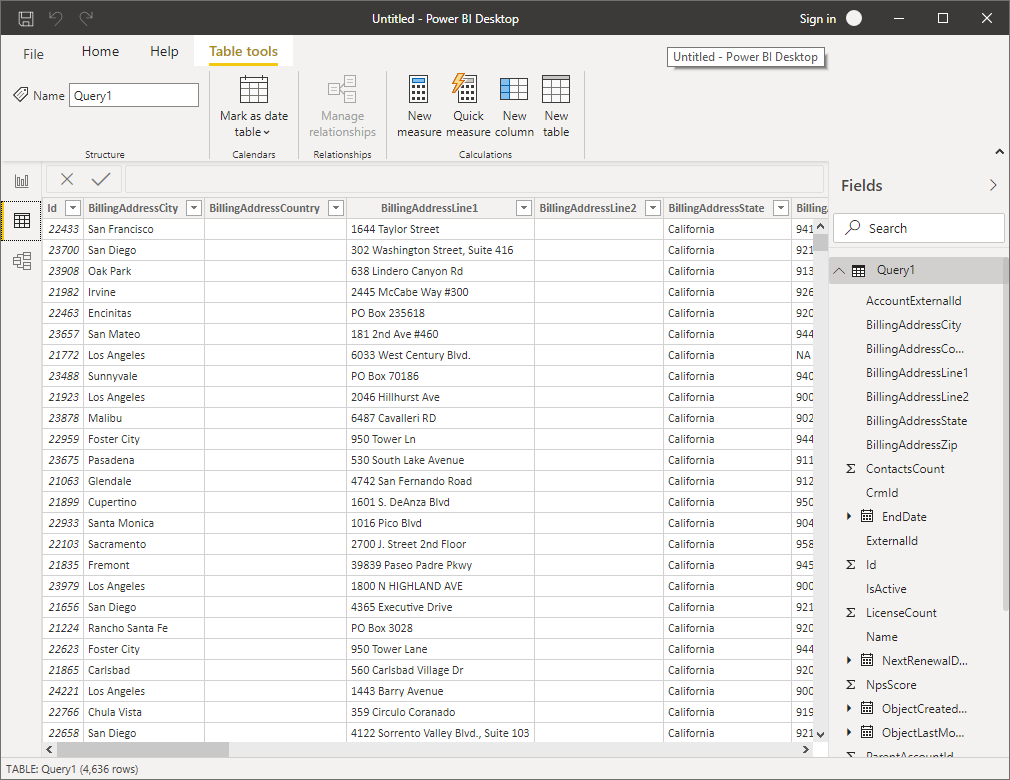Viewport: 1010px width, 780px height.
Task: Click the Redo arrow icon
Action: [86, 19]
